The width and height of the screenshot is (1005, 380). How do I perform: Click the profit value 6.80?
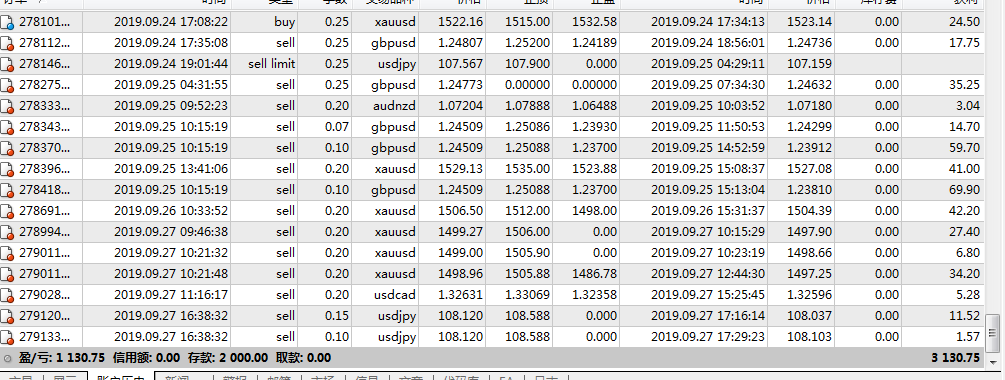(968, 253)
